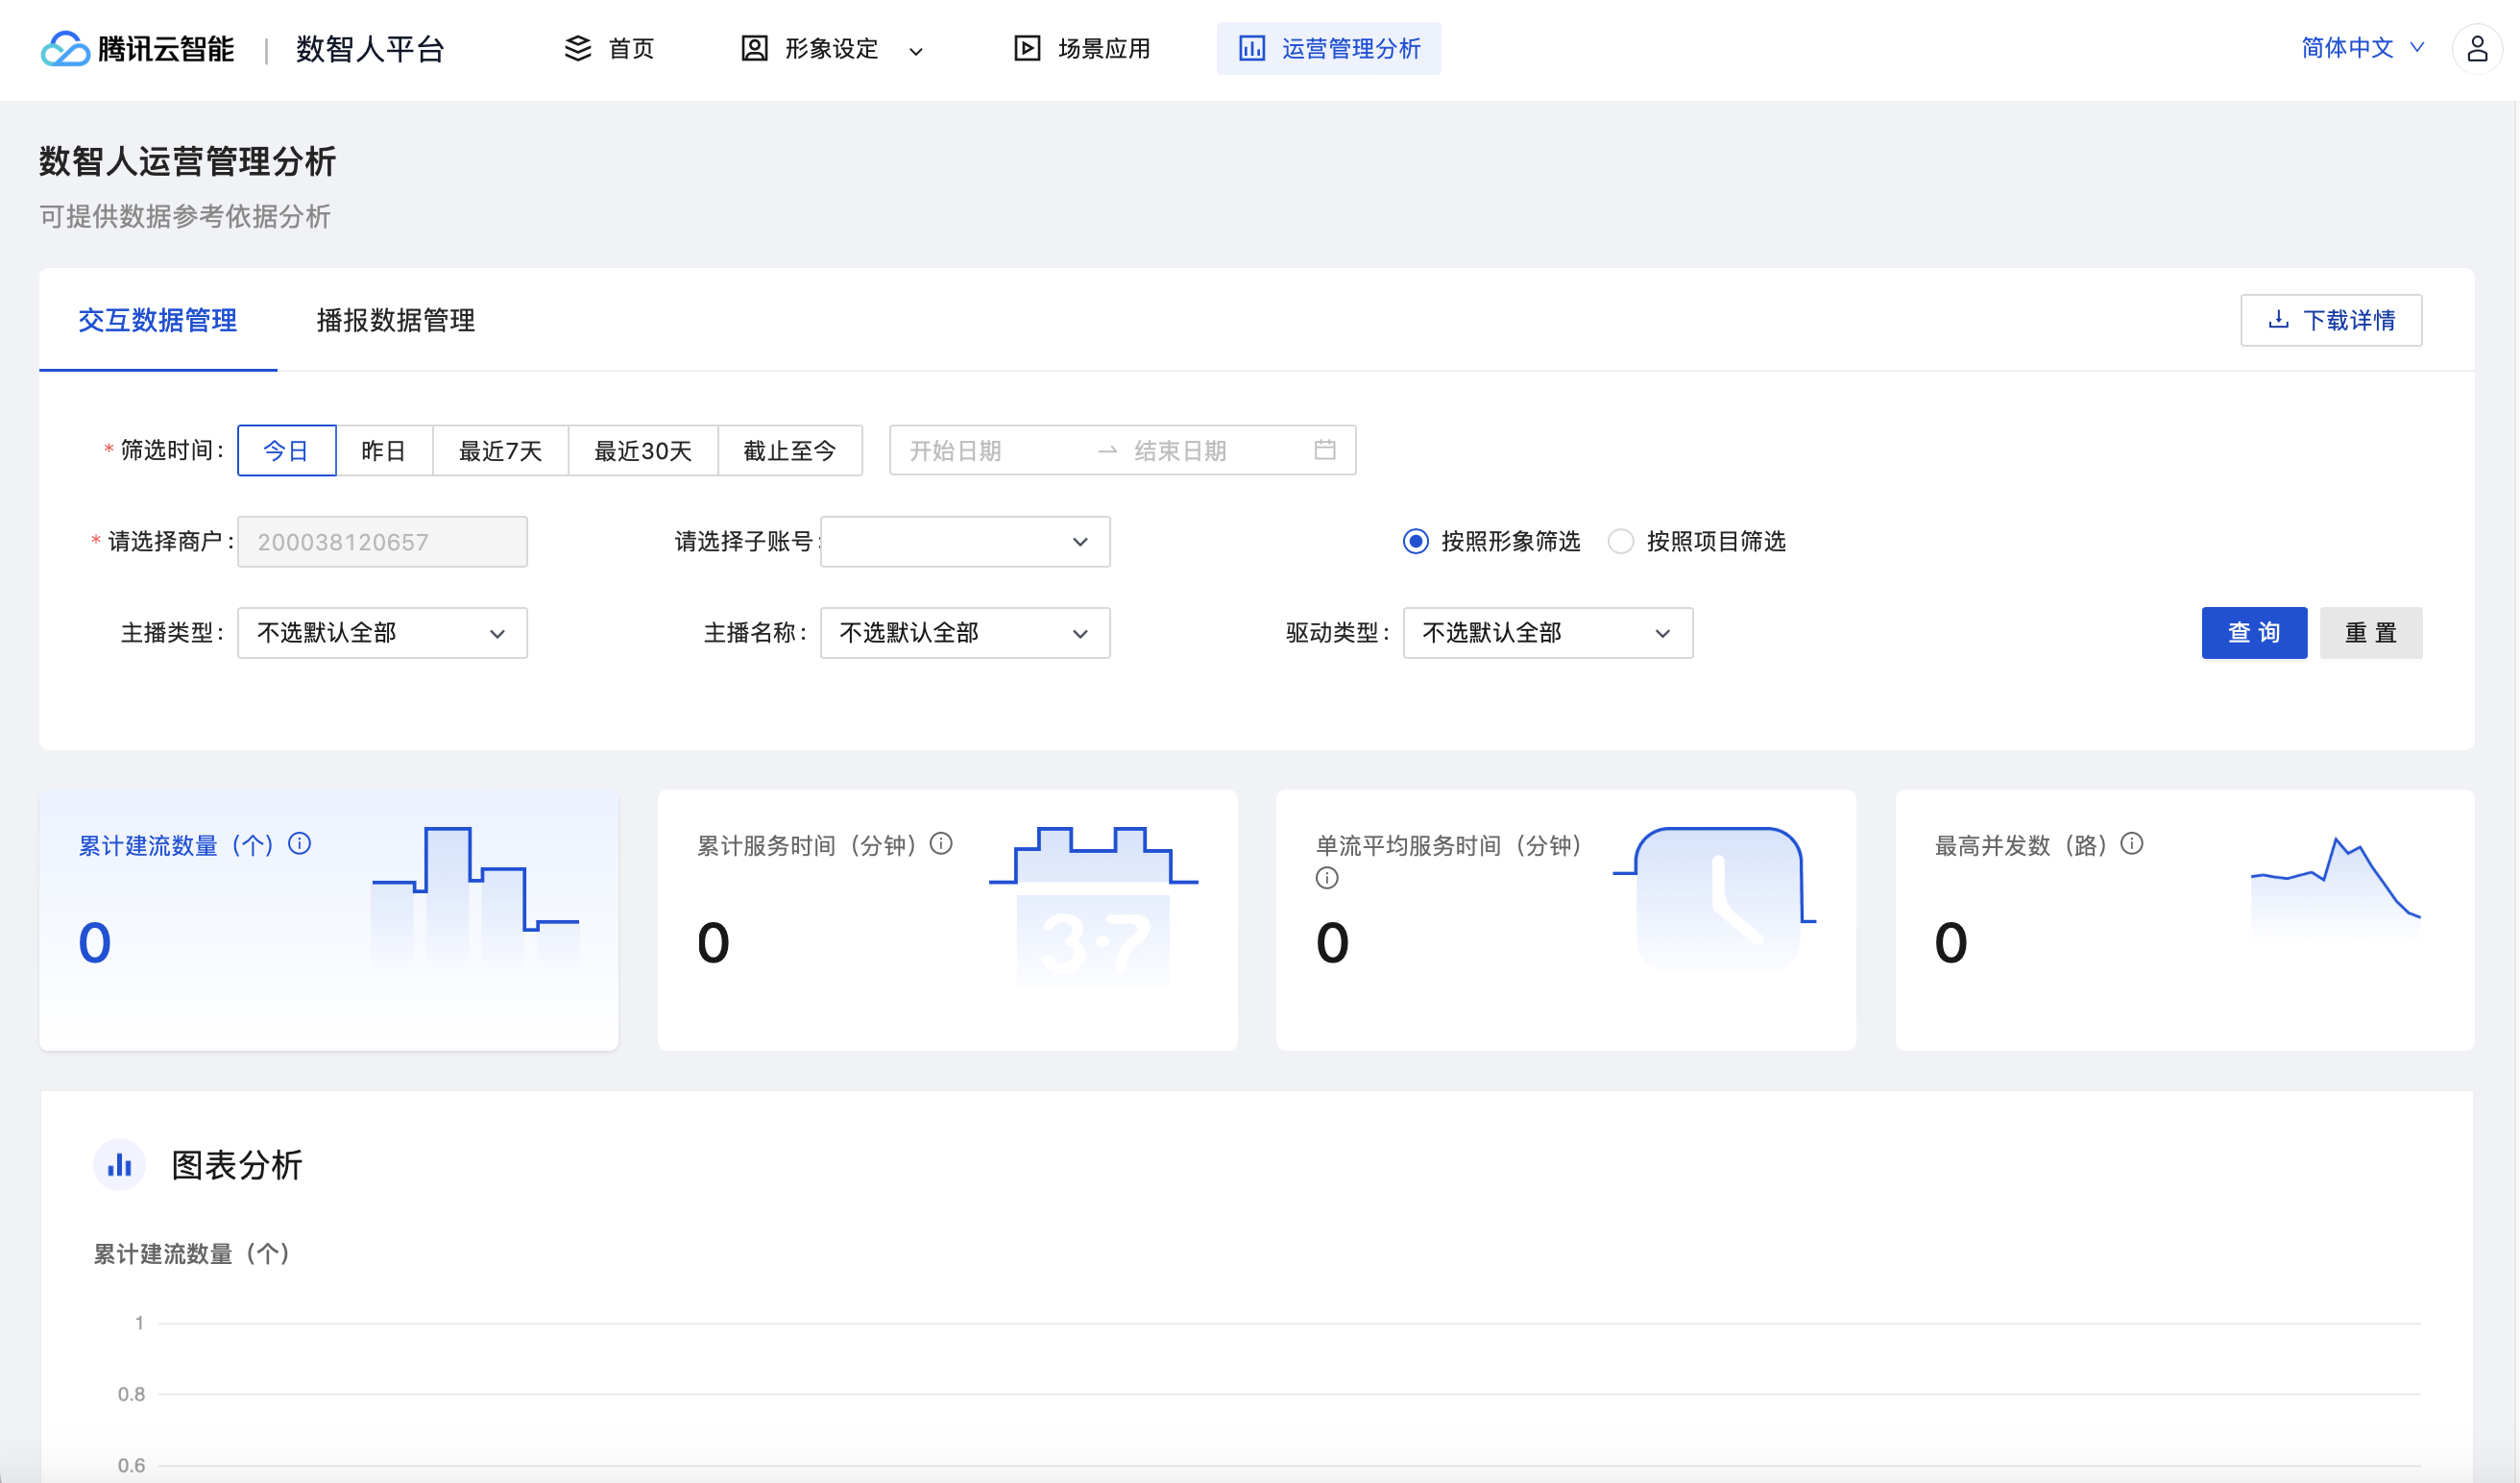Viewport: 2520px width, 1483px height.
Task: Click the bar chart icon by 图表分析
Action: click(x=119, y=1164)
